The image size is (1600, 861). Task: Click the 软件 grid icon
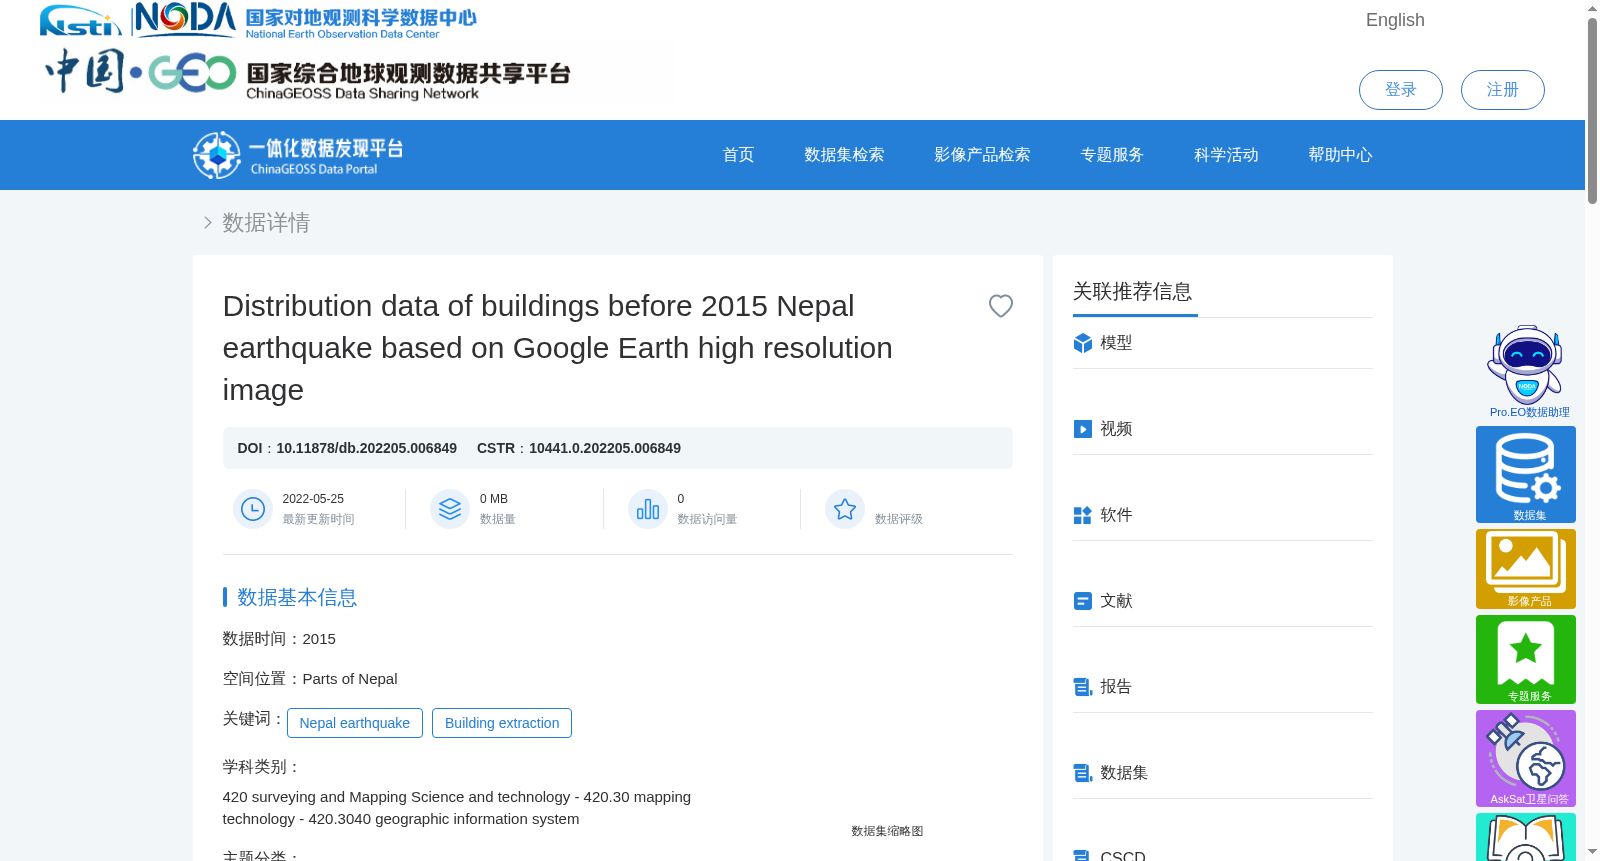pos(1082,515)
